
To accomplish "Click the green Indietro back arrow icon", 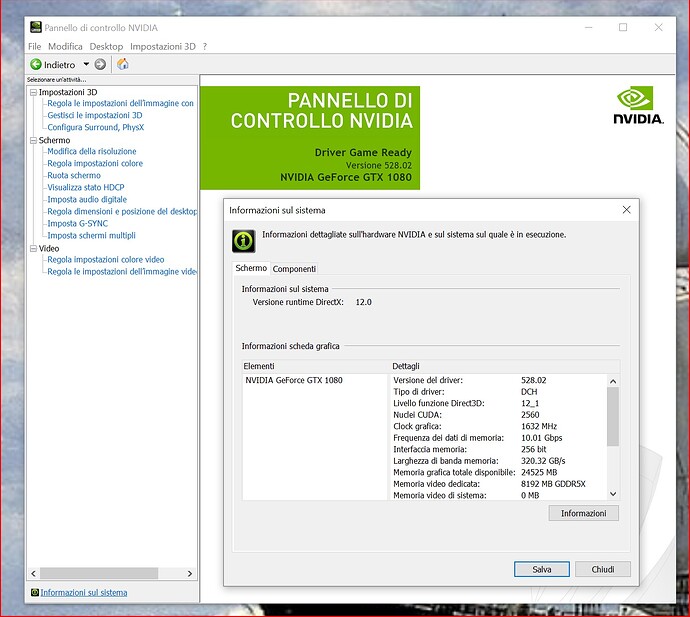I will [x=36, y=65].
